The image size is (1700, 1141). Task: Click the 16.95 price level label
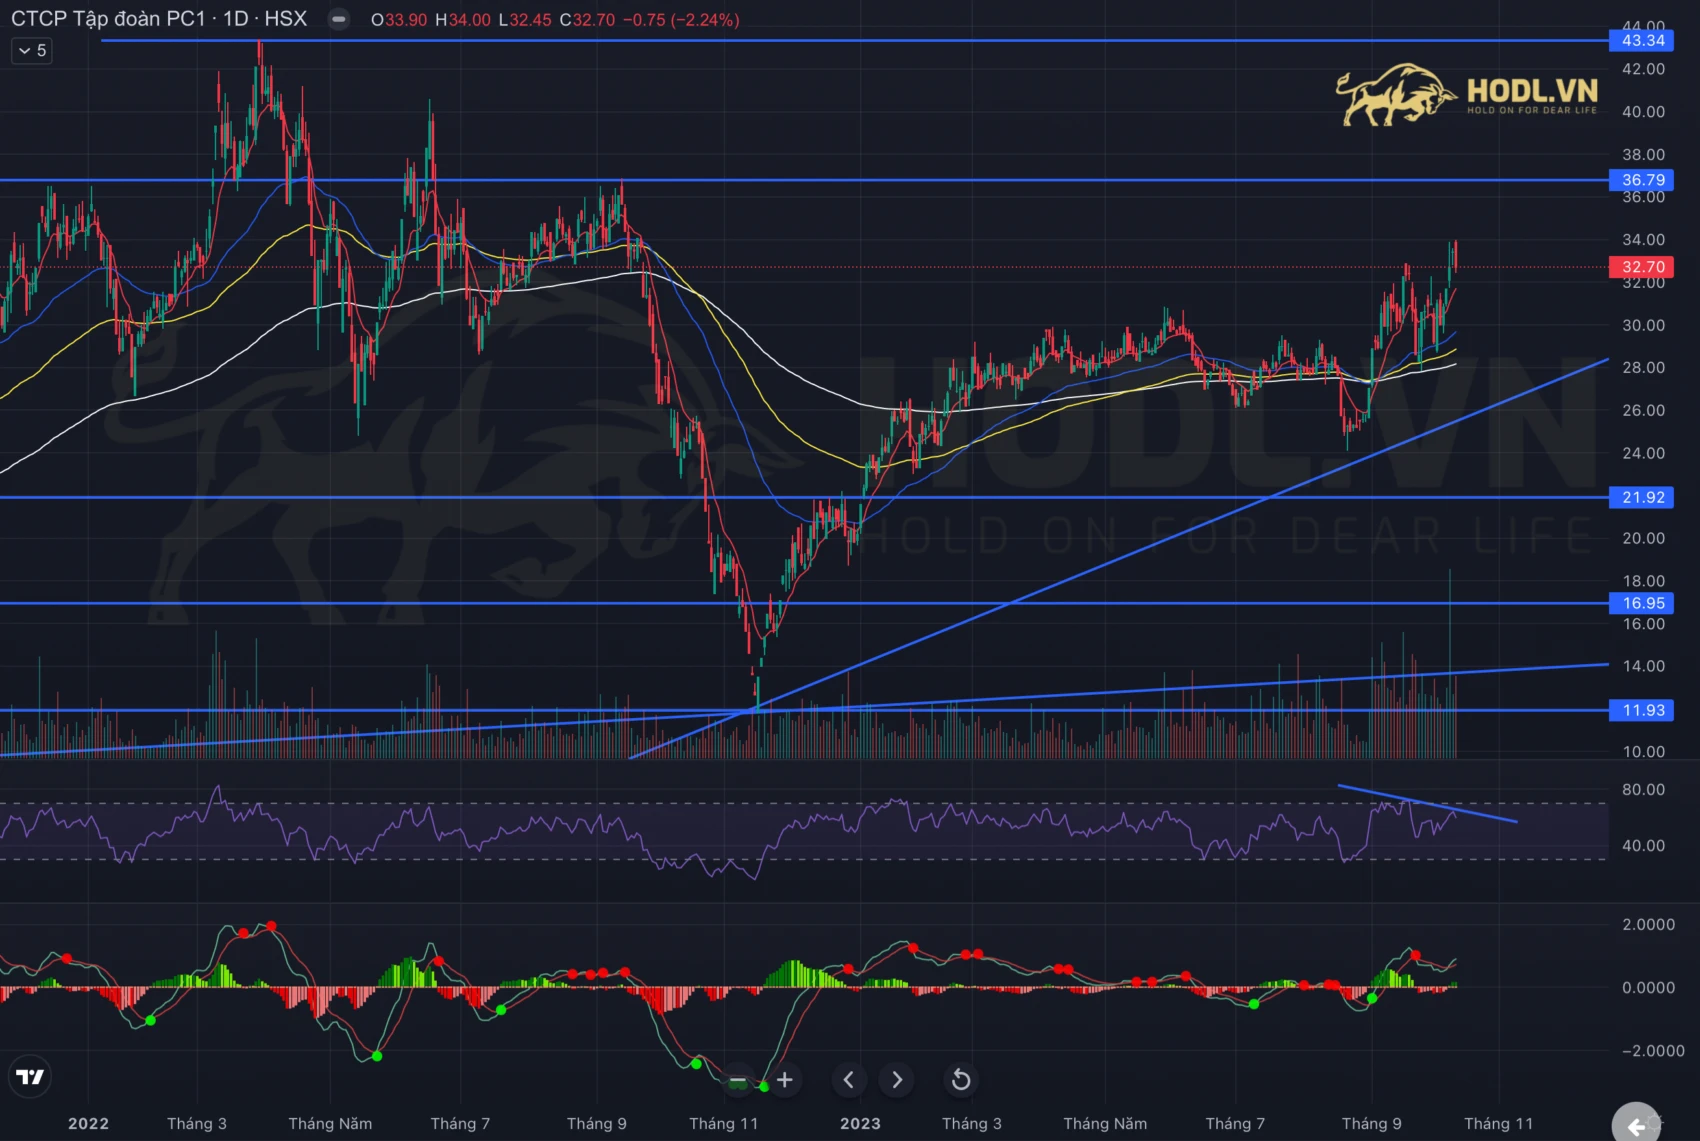pyautogui.click(x=1642, y=603)
